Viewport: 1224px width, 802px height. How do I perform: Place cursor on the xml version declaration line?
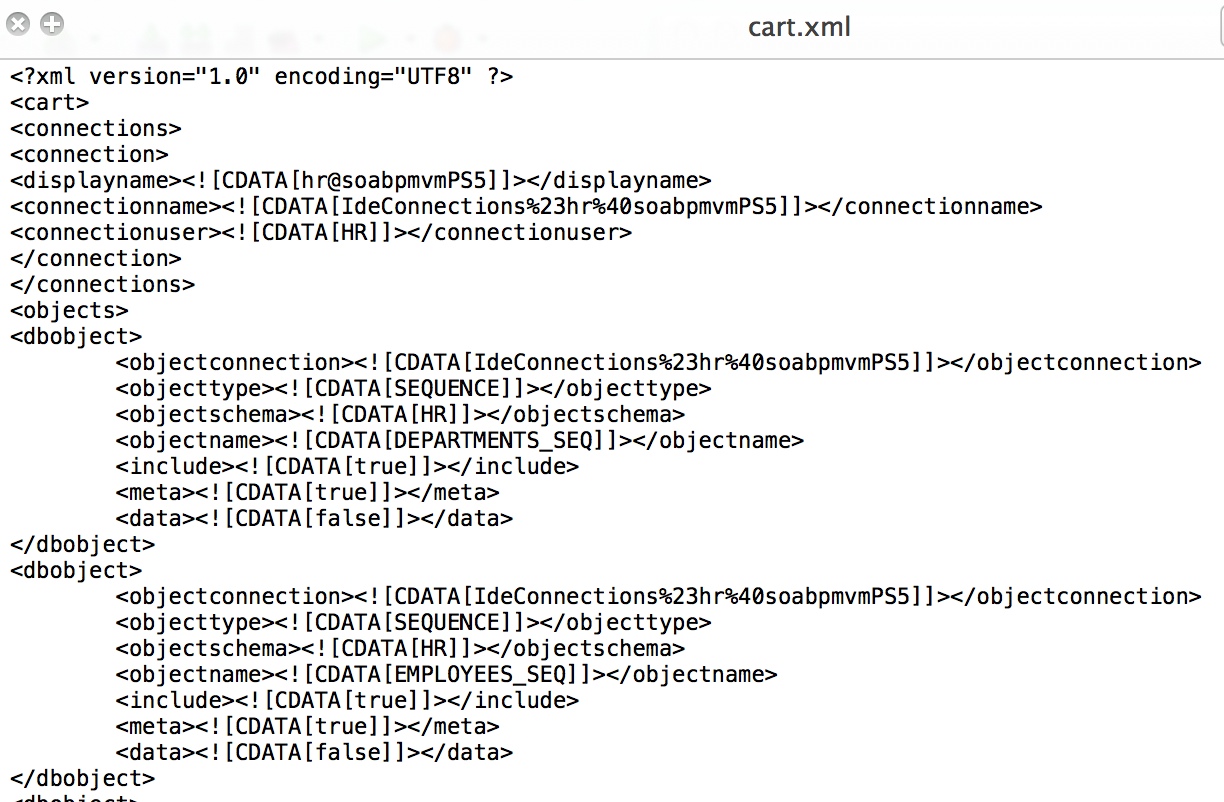click(x=262, y=76)
